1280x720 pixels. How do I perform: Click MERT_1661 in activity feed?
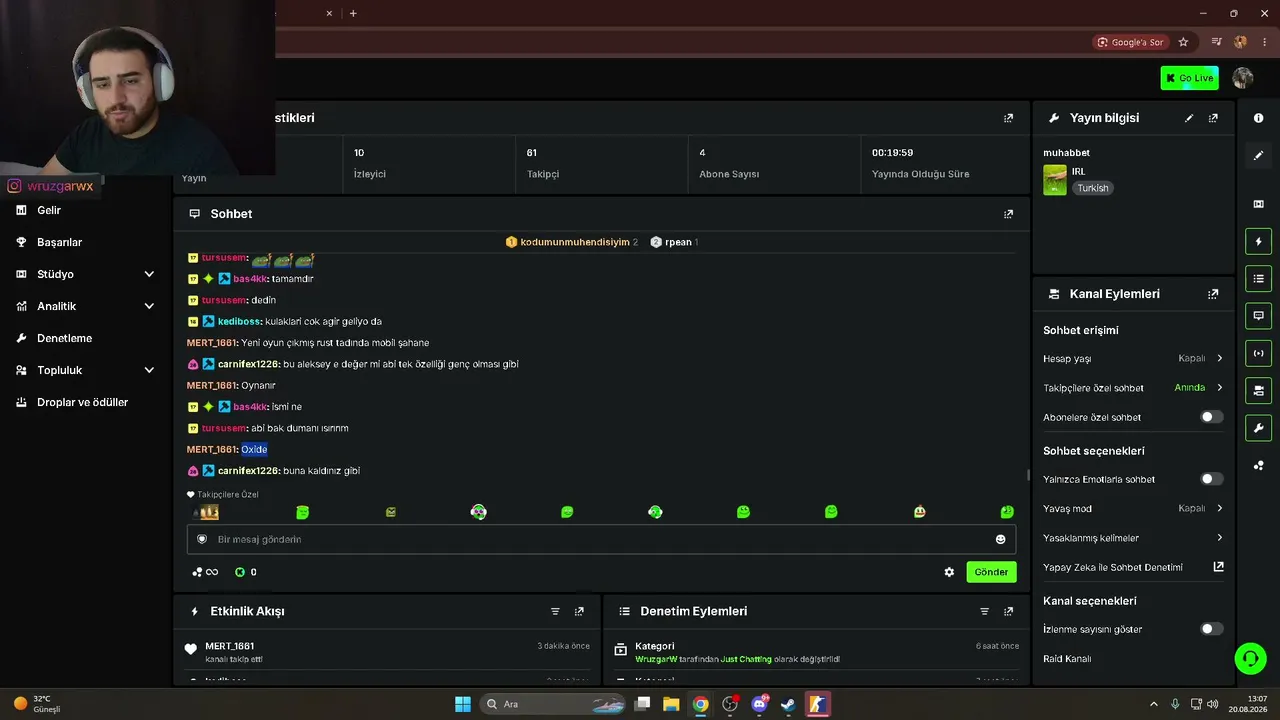(229, 646)
